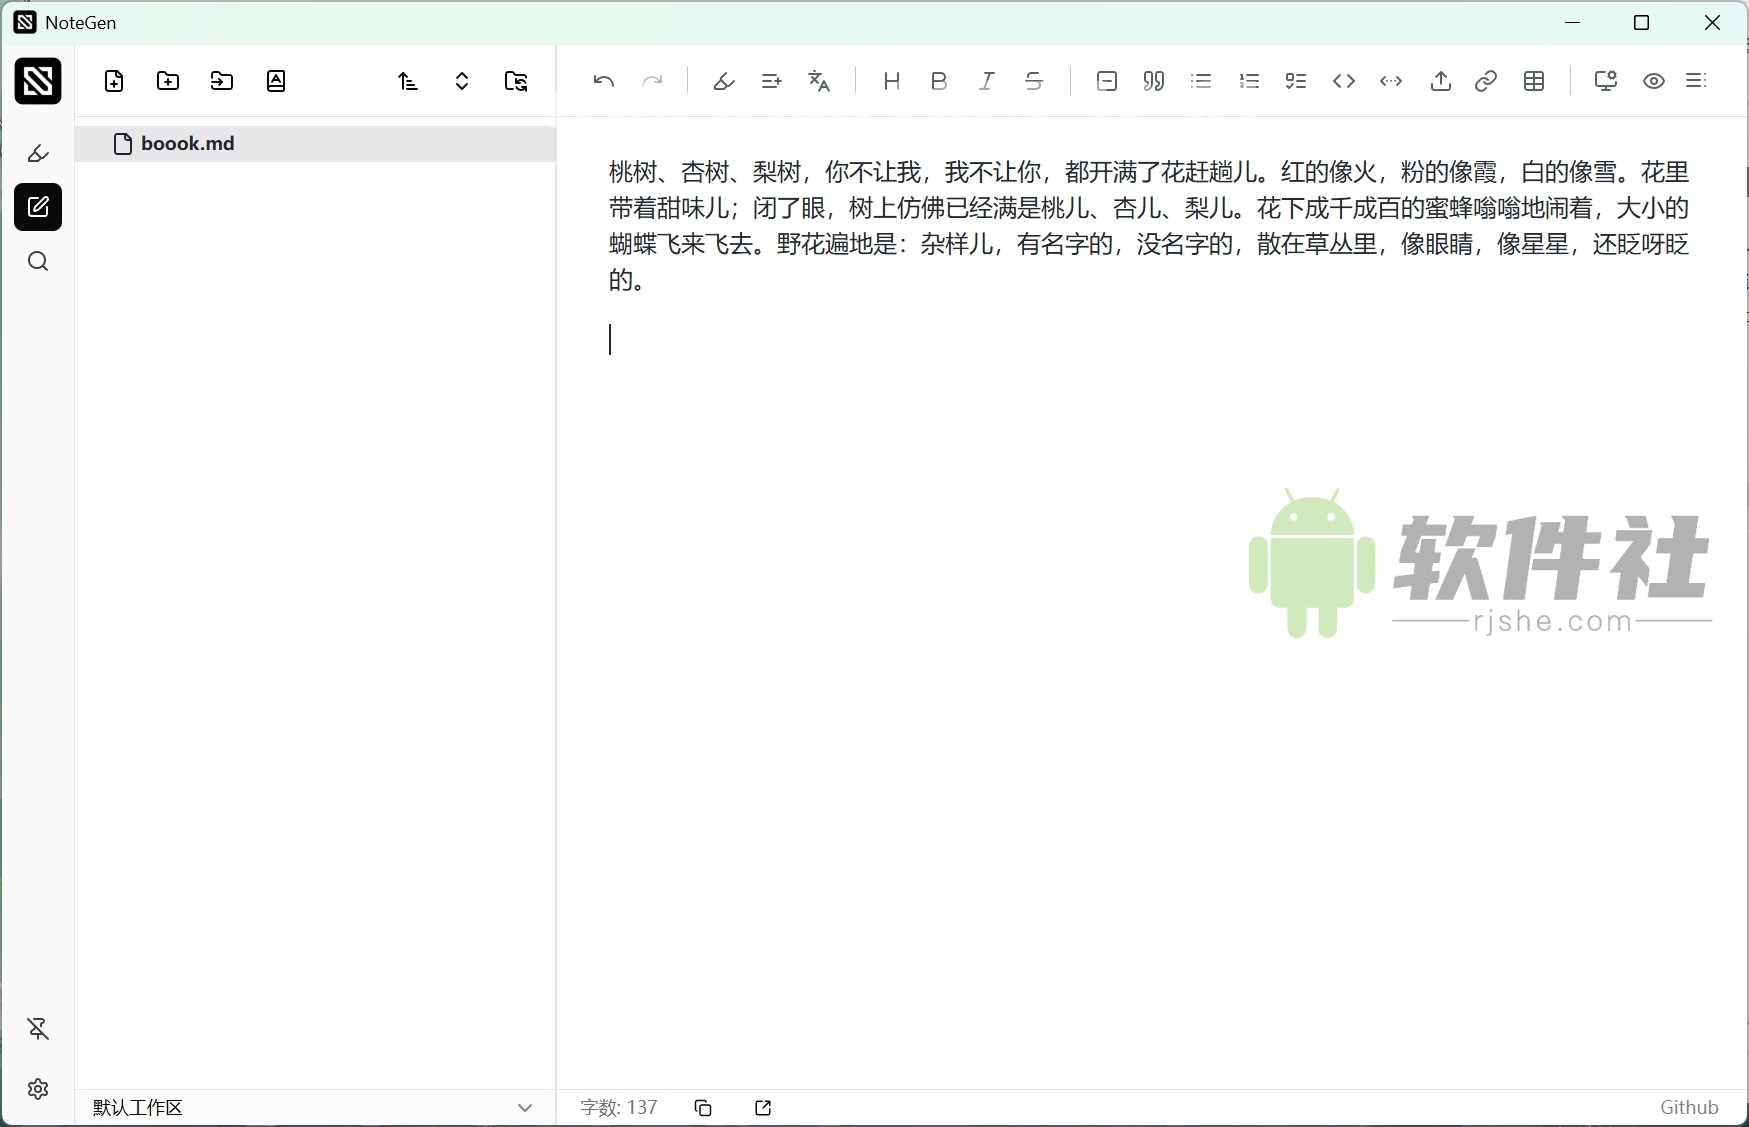Toggle bold formatting

coord(939,81)
